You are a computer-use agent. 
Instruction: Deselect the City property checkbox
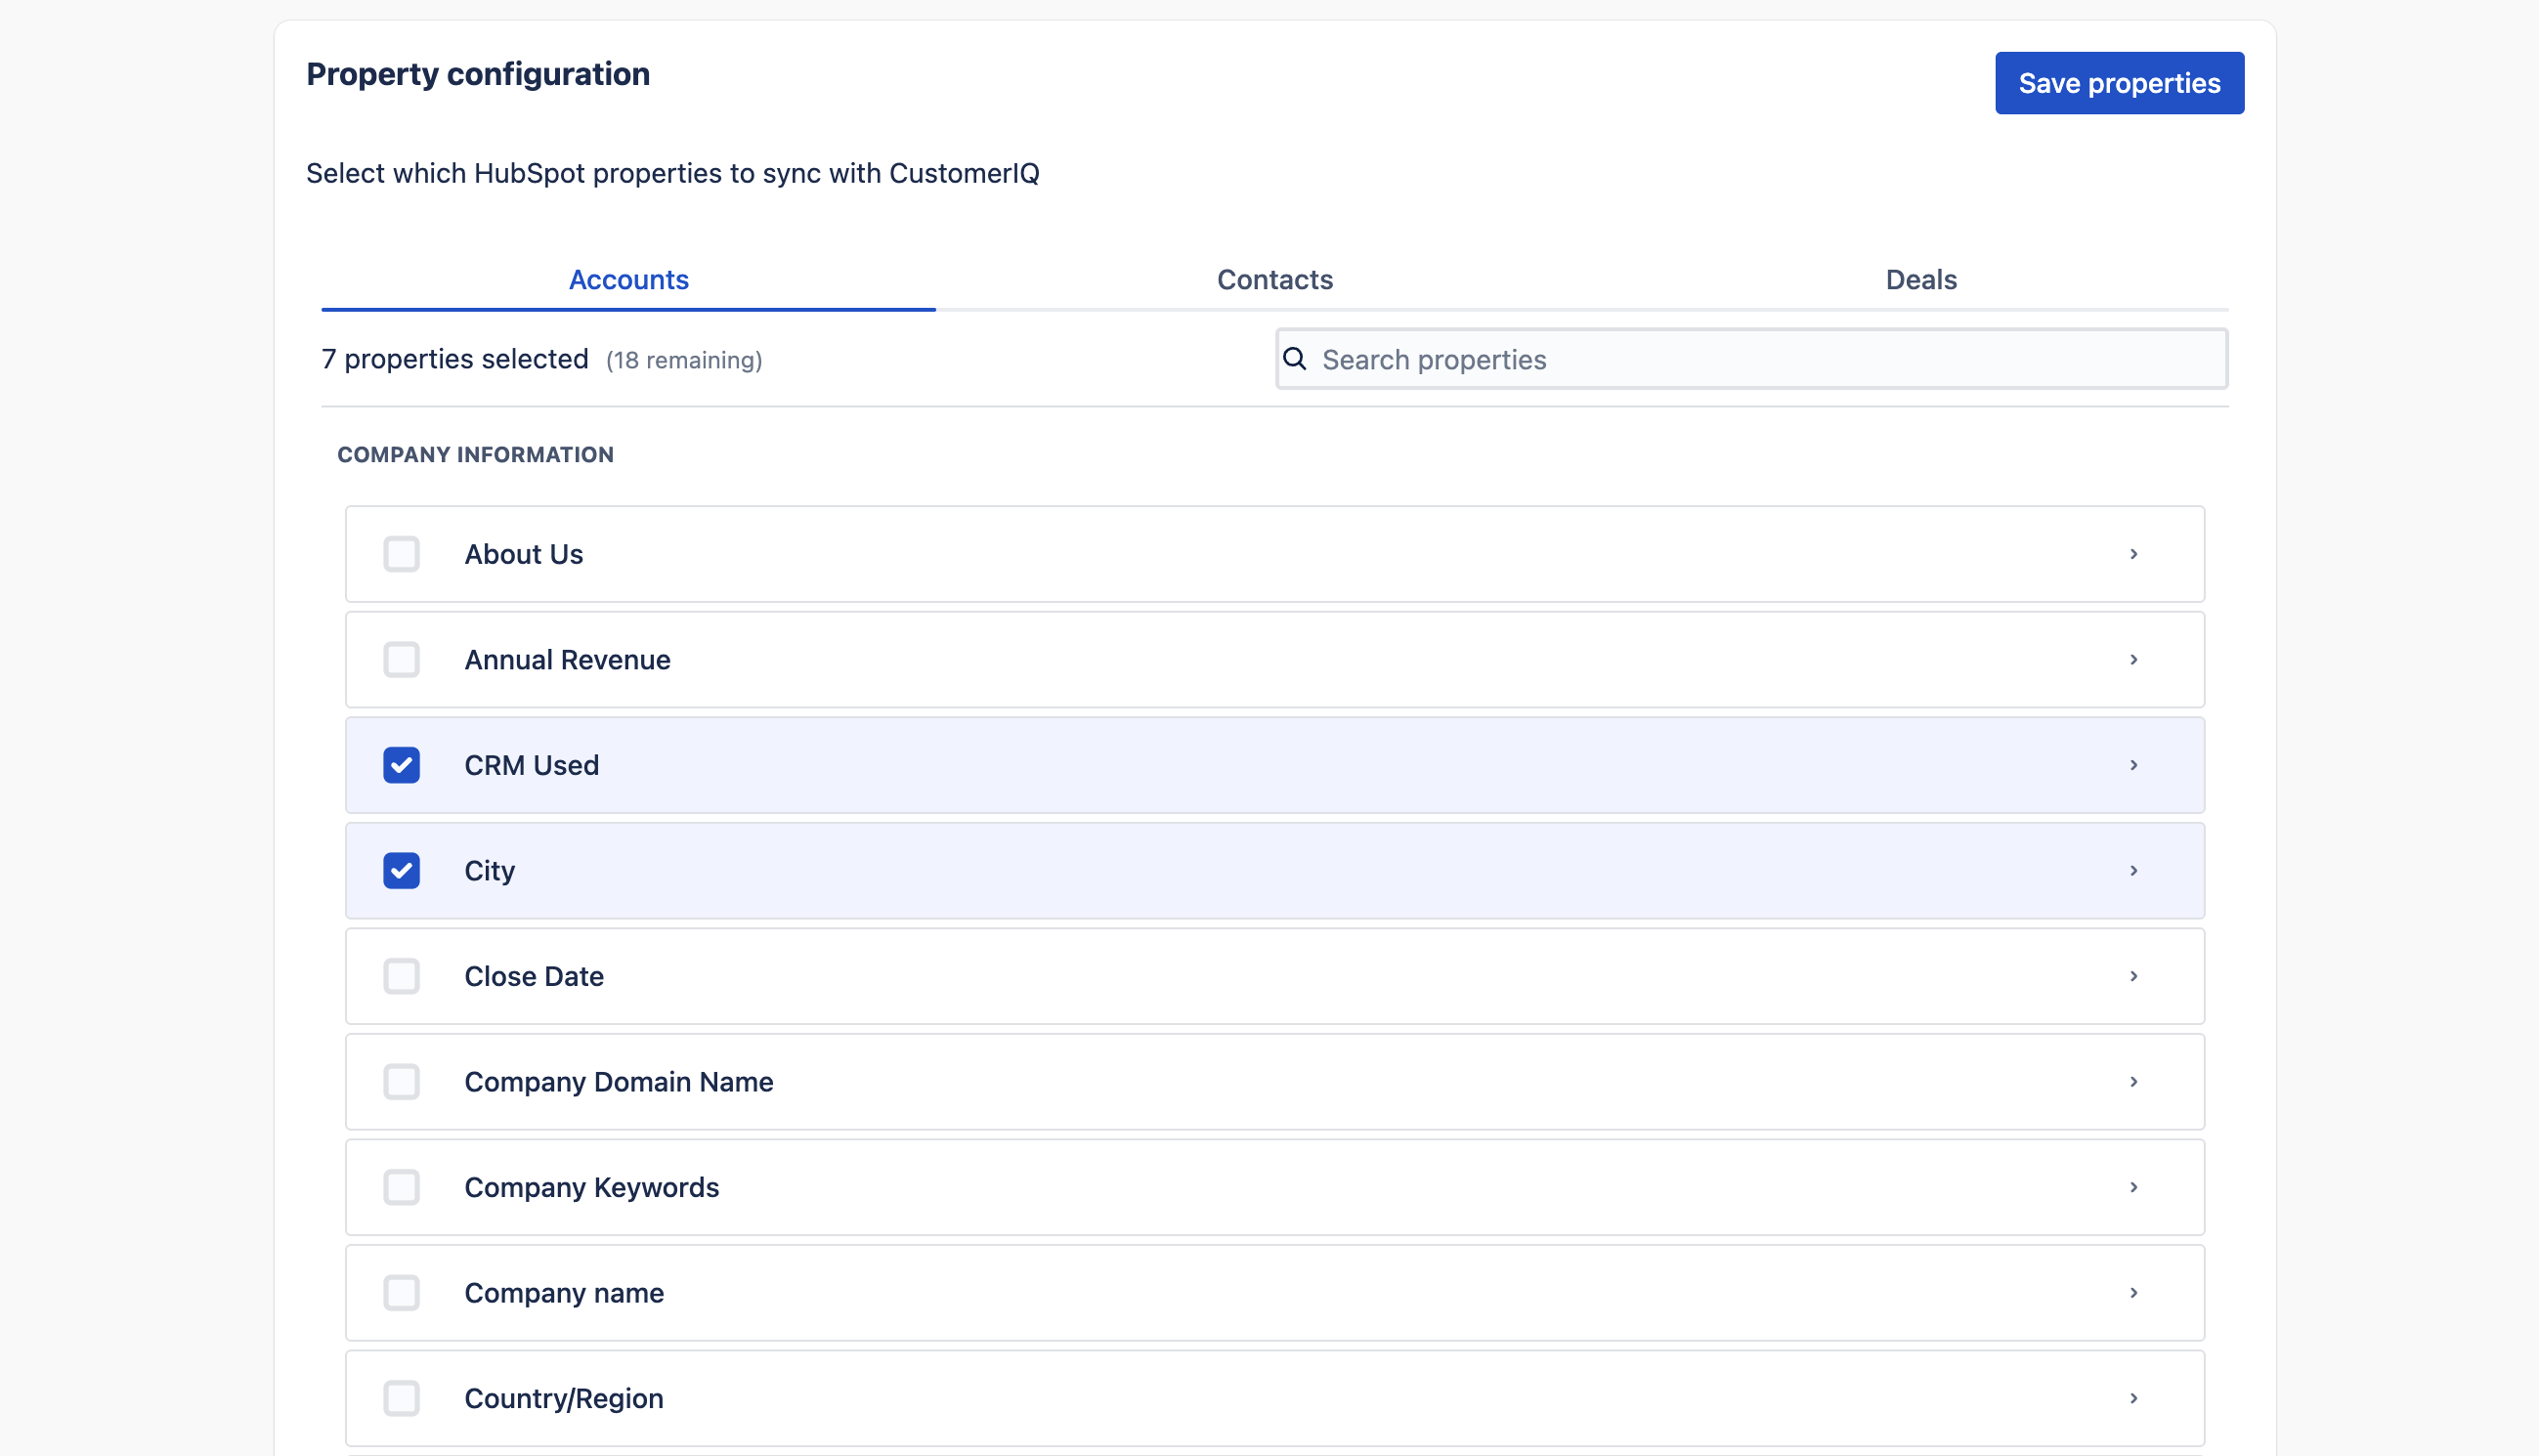(401, 871)
